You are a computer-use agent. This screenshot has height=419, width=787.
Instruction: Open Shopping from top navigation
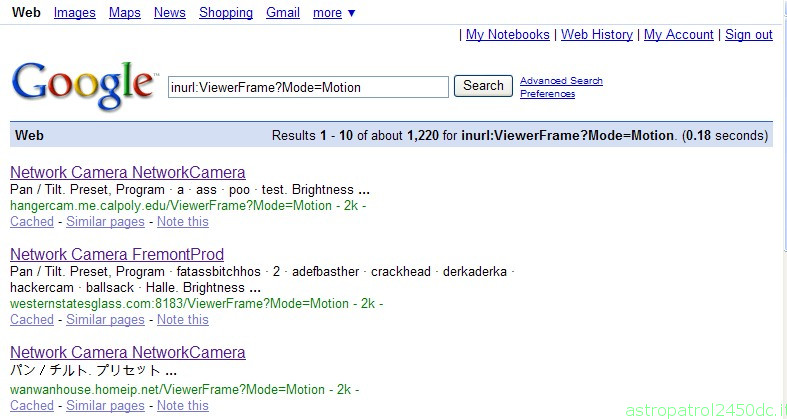click(x=226, y=13)
